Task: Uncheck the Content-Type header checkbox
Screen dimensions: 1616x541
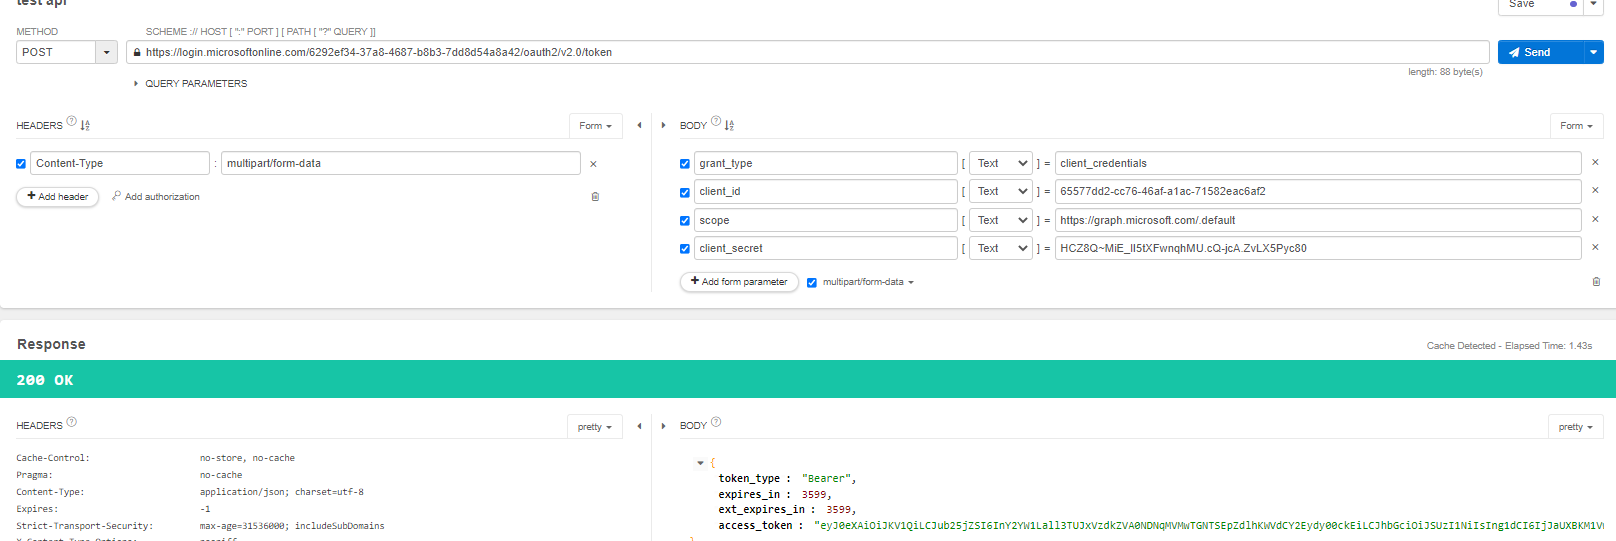Action: coord(21,164)
